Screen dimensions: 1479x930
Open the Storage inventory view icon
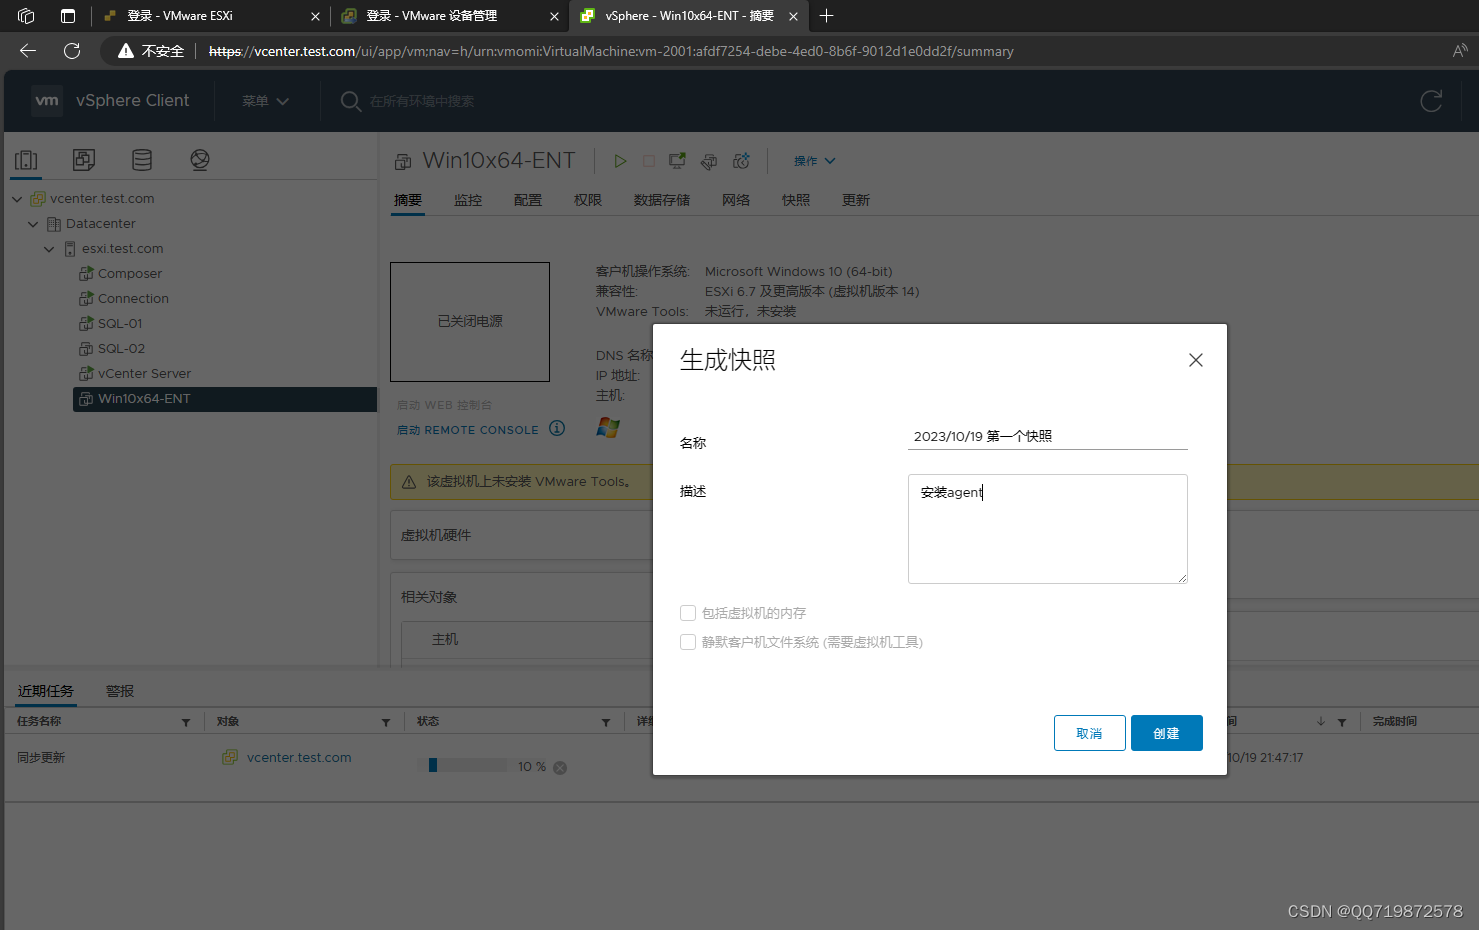coord(142,160)
